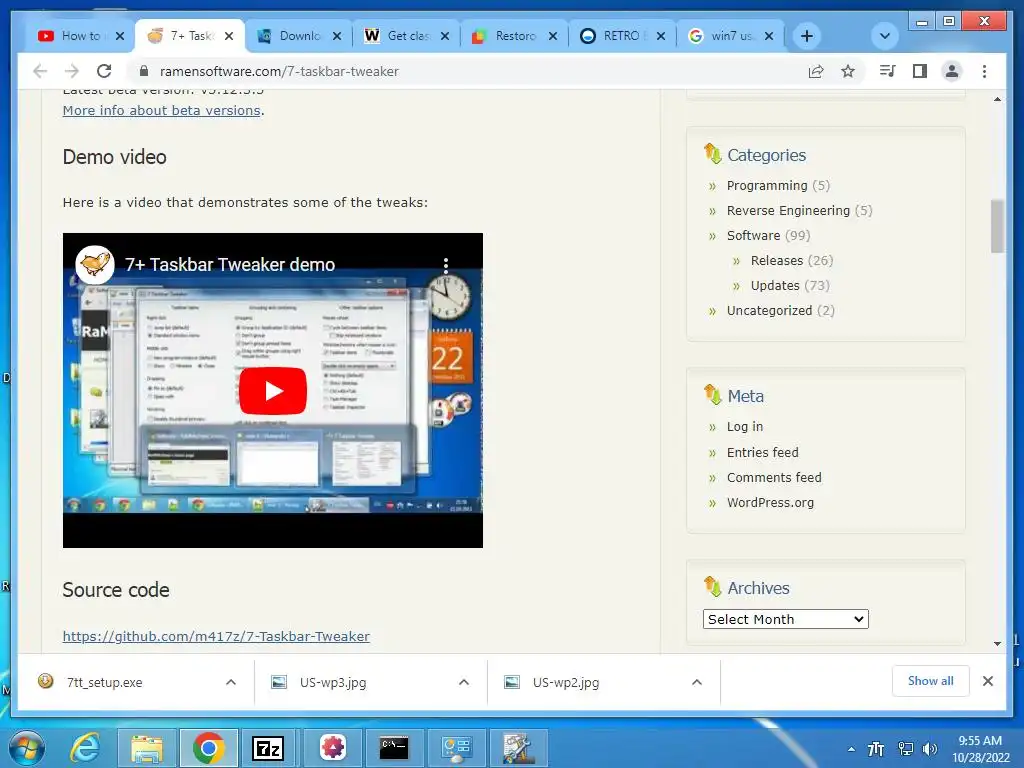
Task: Bookmark this page with the star icon
Action: (x=848, y=71)
